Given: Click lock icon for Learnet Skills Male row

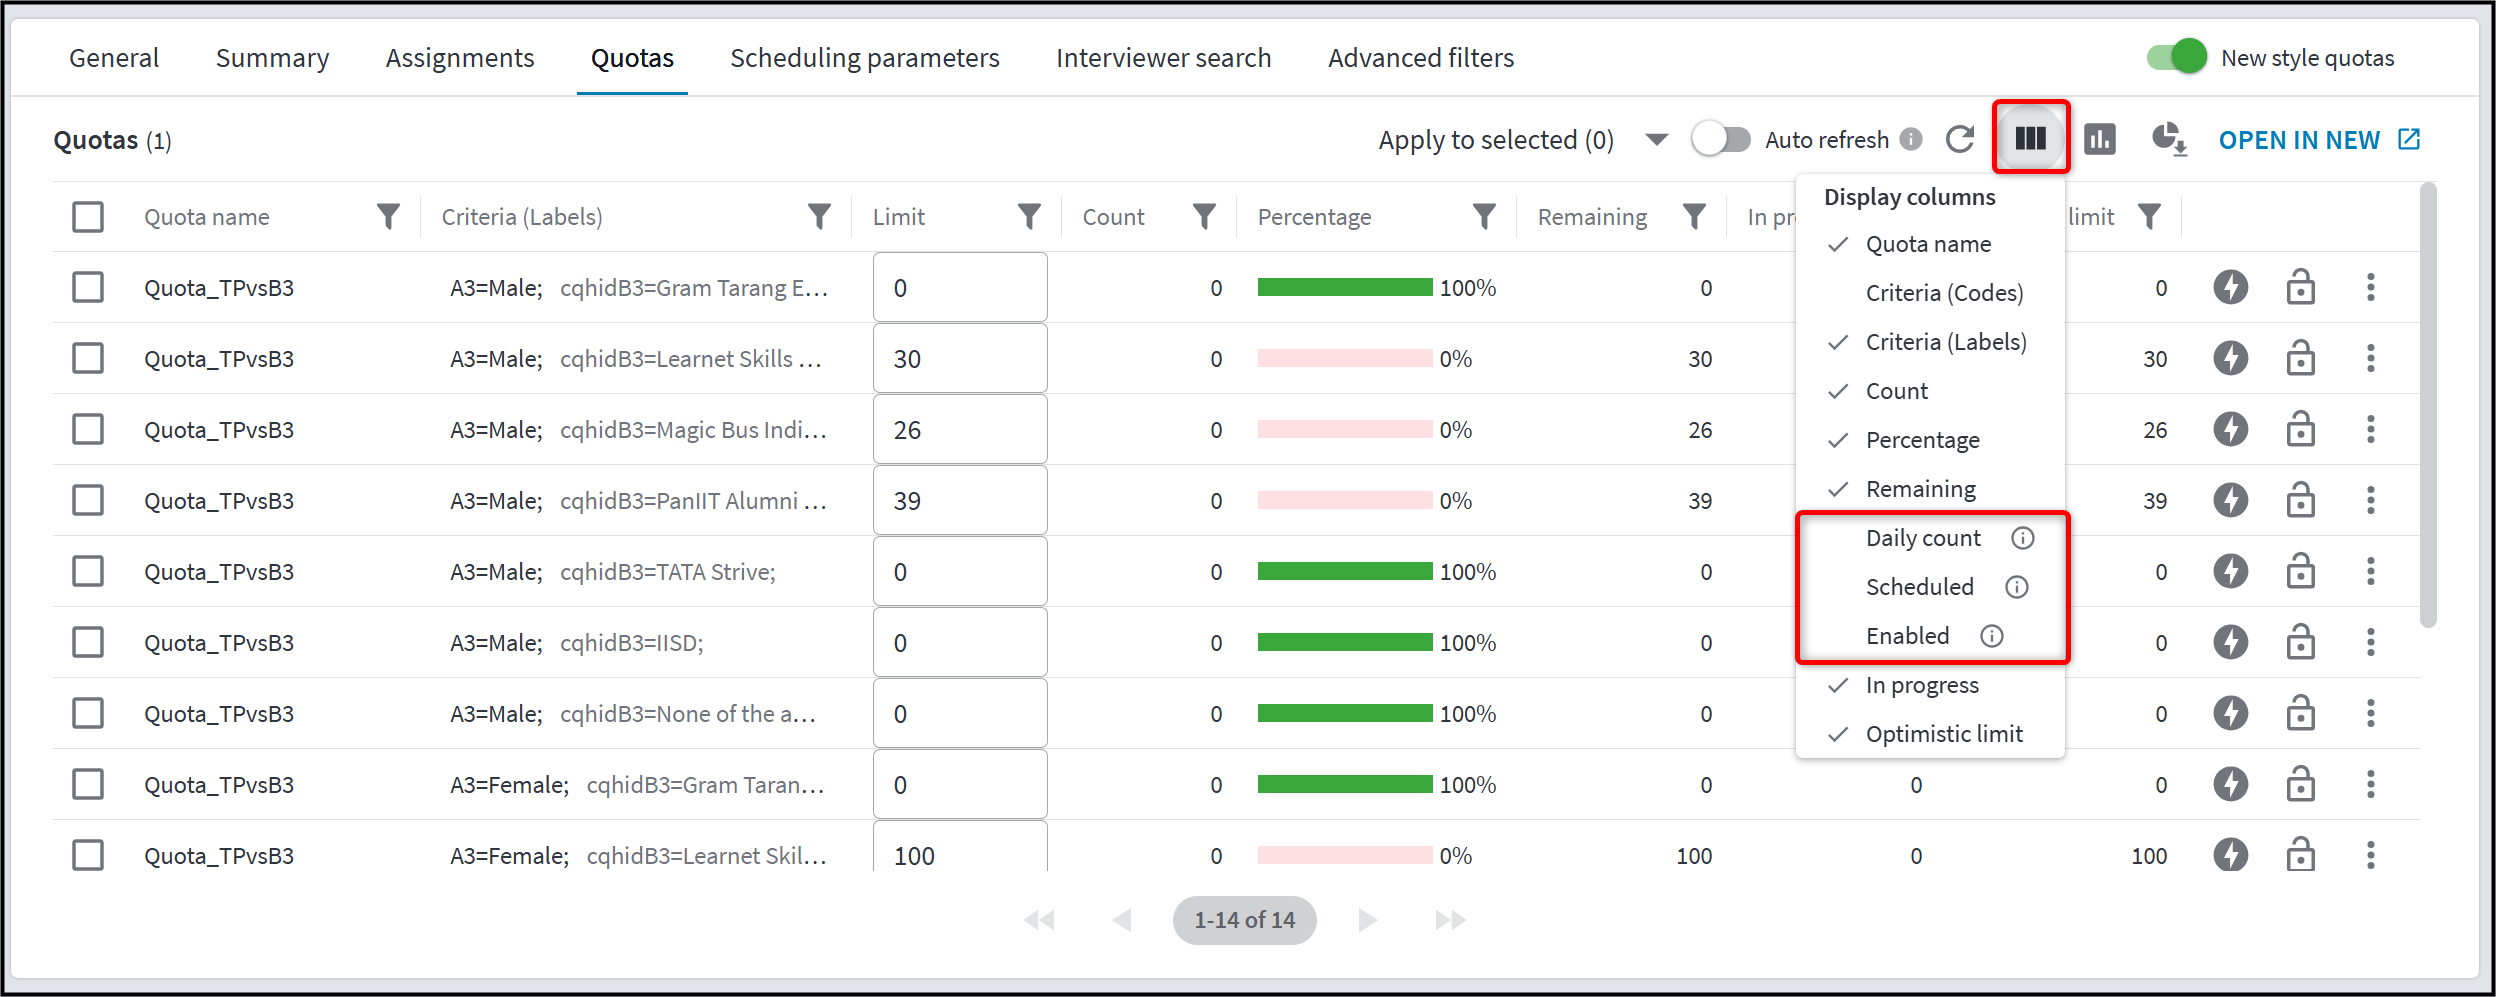Looking at the screenshot, I should [2300, 358].
